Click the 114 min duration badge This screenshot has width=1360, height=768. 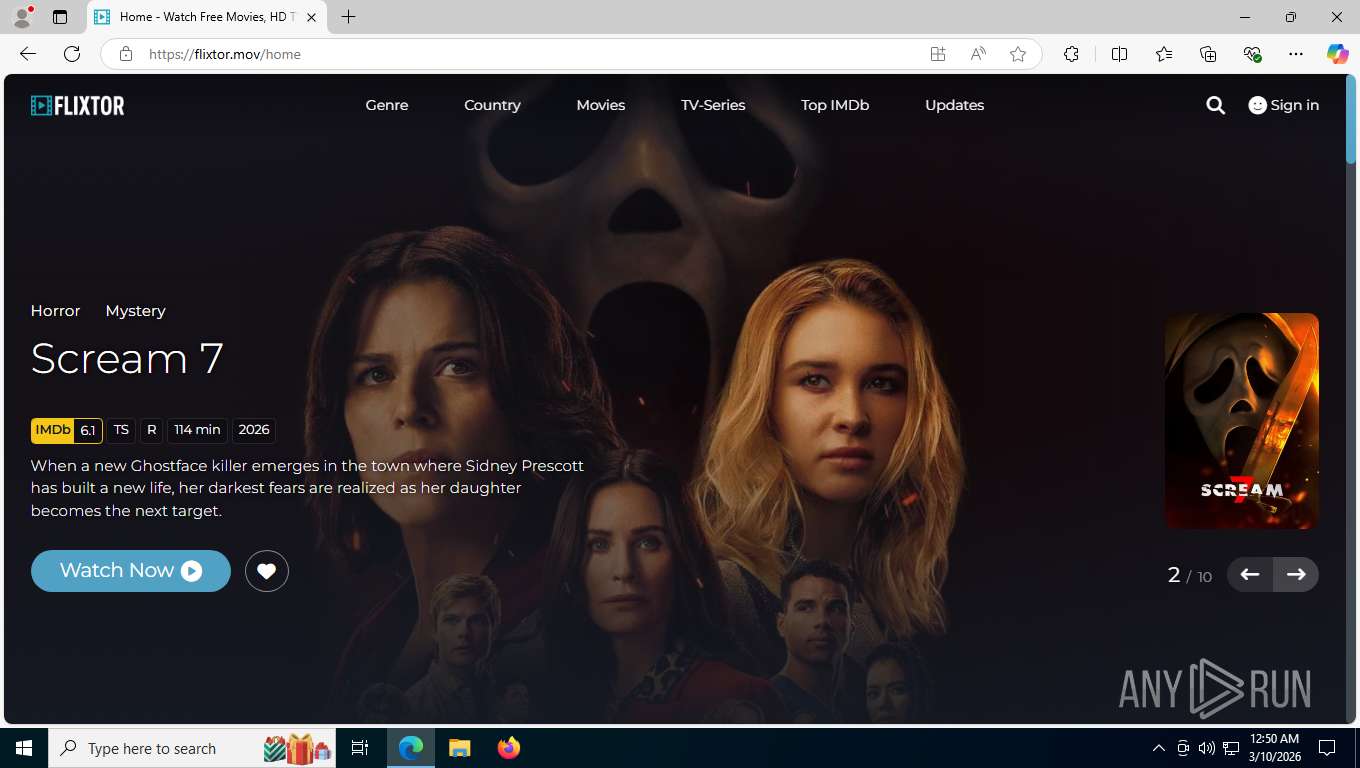(x=197, y=430)
